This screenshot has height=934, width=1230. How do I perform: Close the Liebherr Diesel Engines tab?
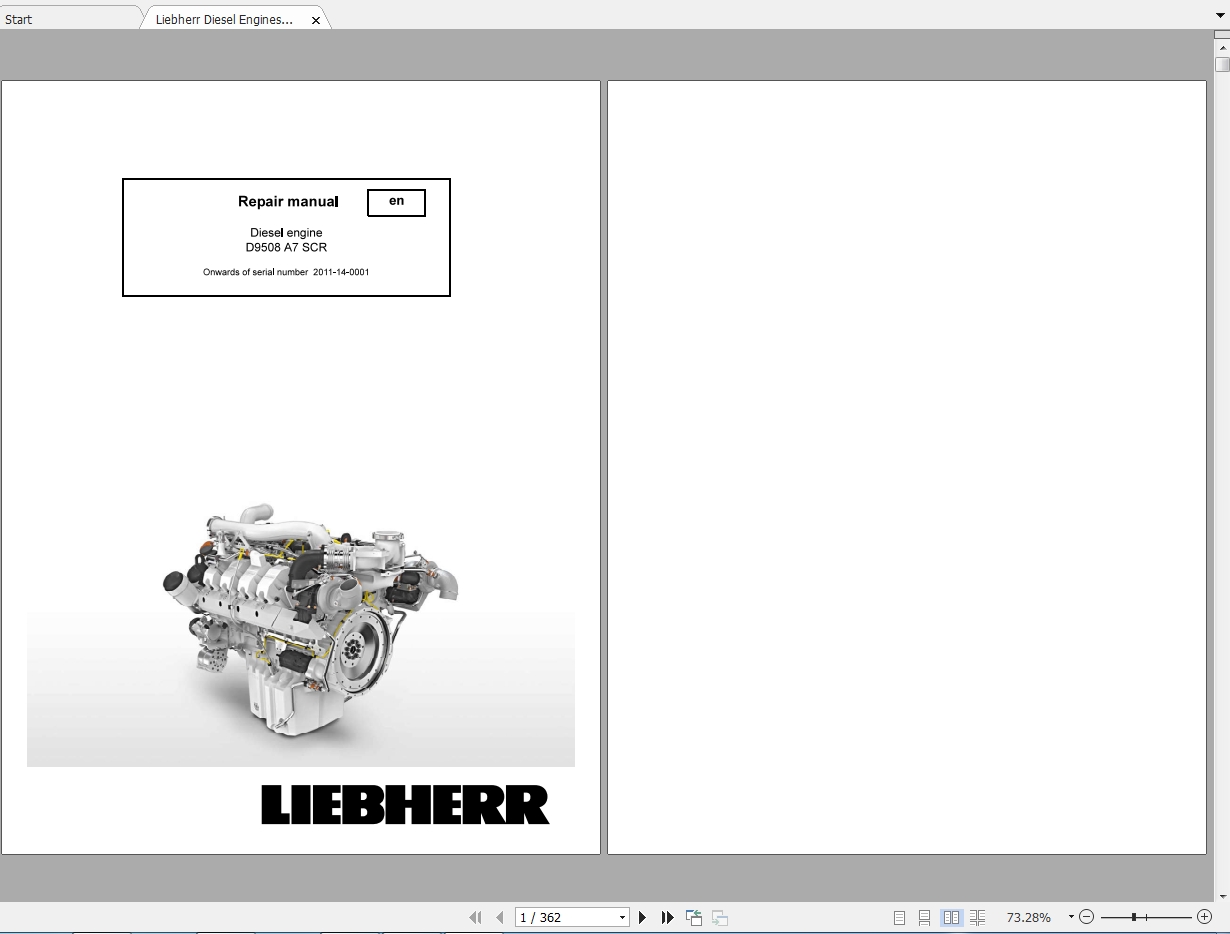(x=316, y=18)
